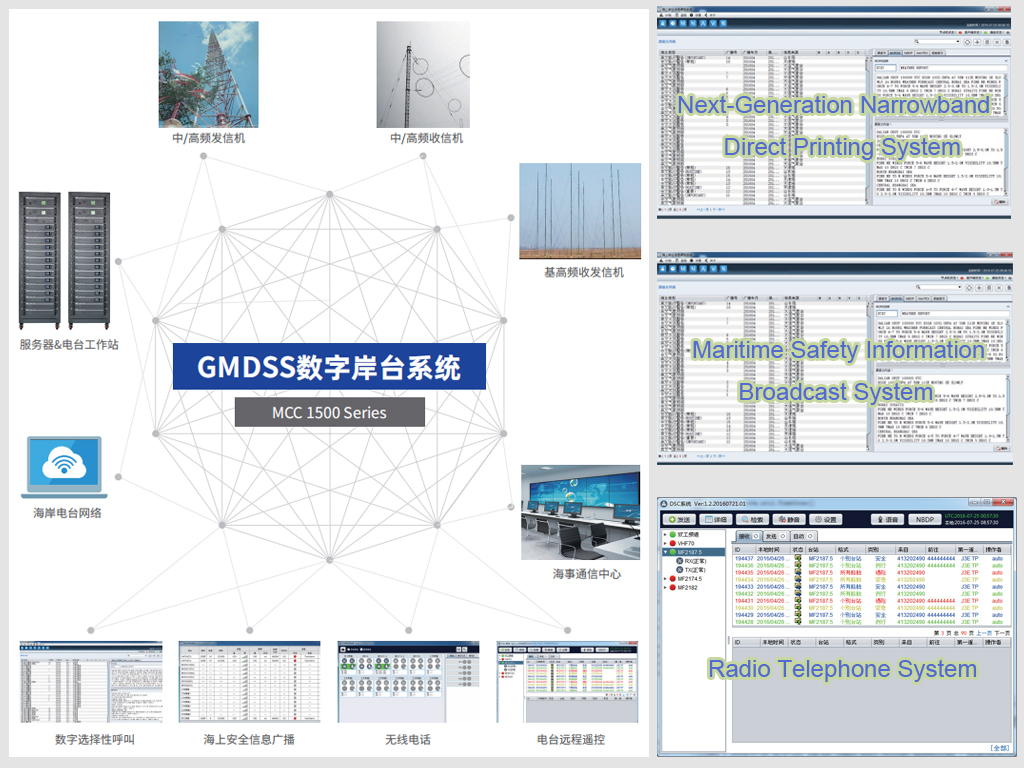Click the 电台远程遥控 screenshot thumbnail

pyautogui.click(x=567, y=682)
